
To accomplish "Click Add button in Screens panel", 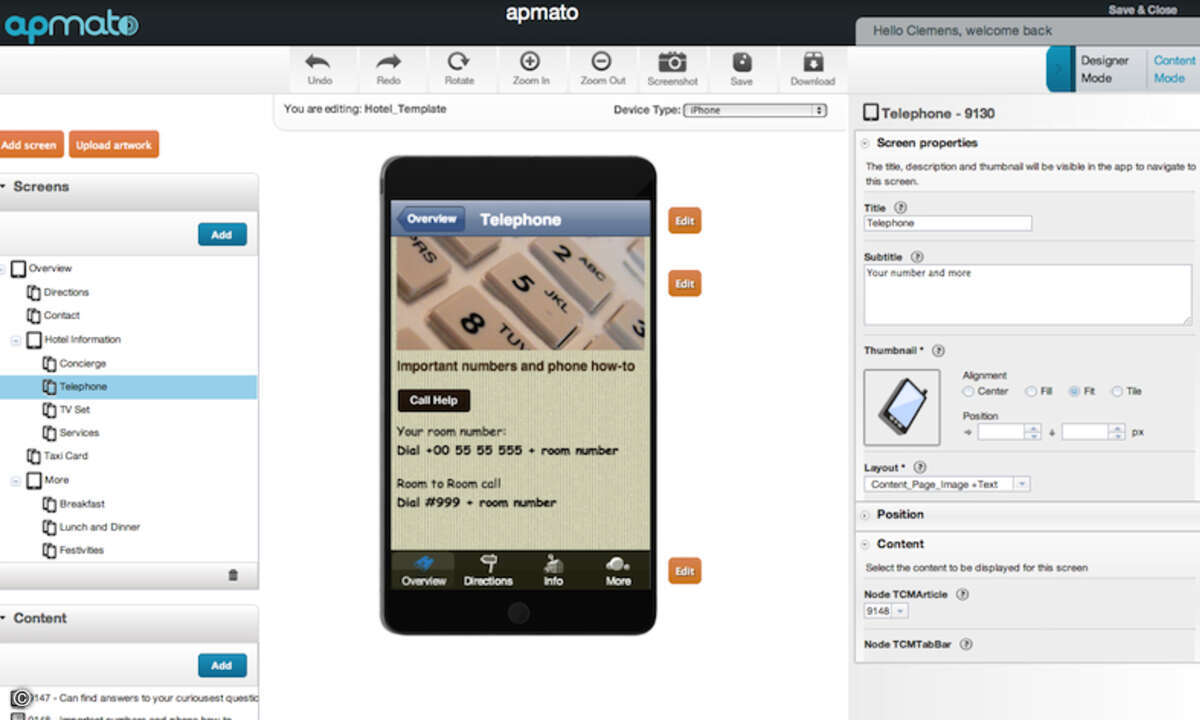I will click(x=222, y=235).
